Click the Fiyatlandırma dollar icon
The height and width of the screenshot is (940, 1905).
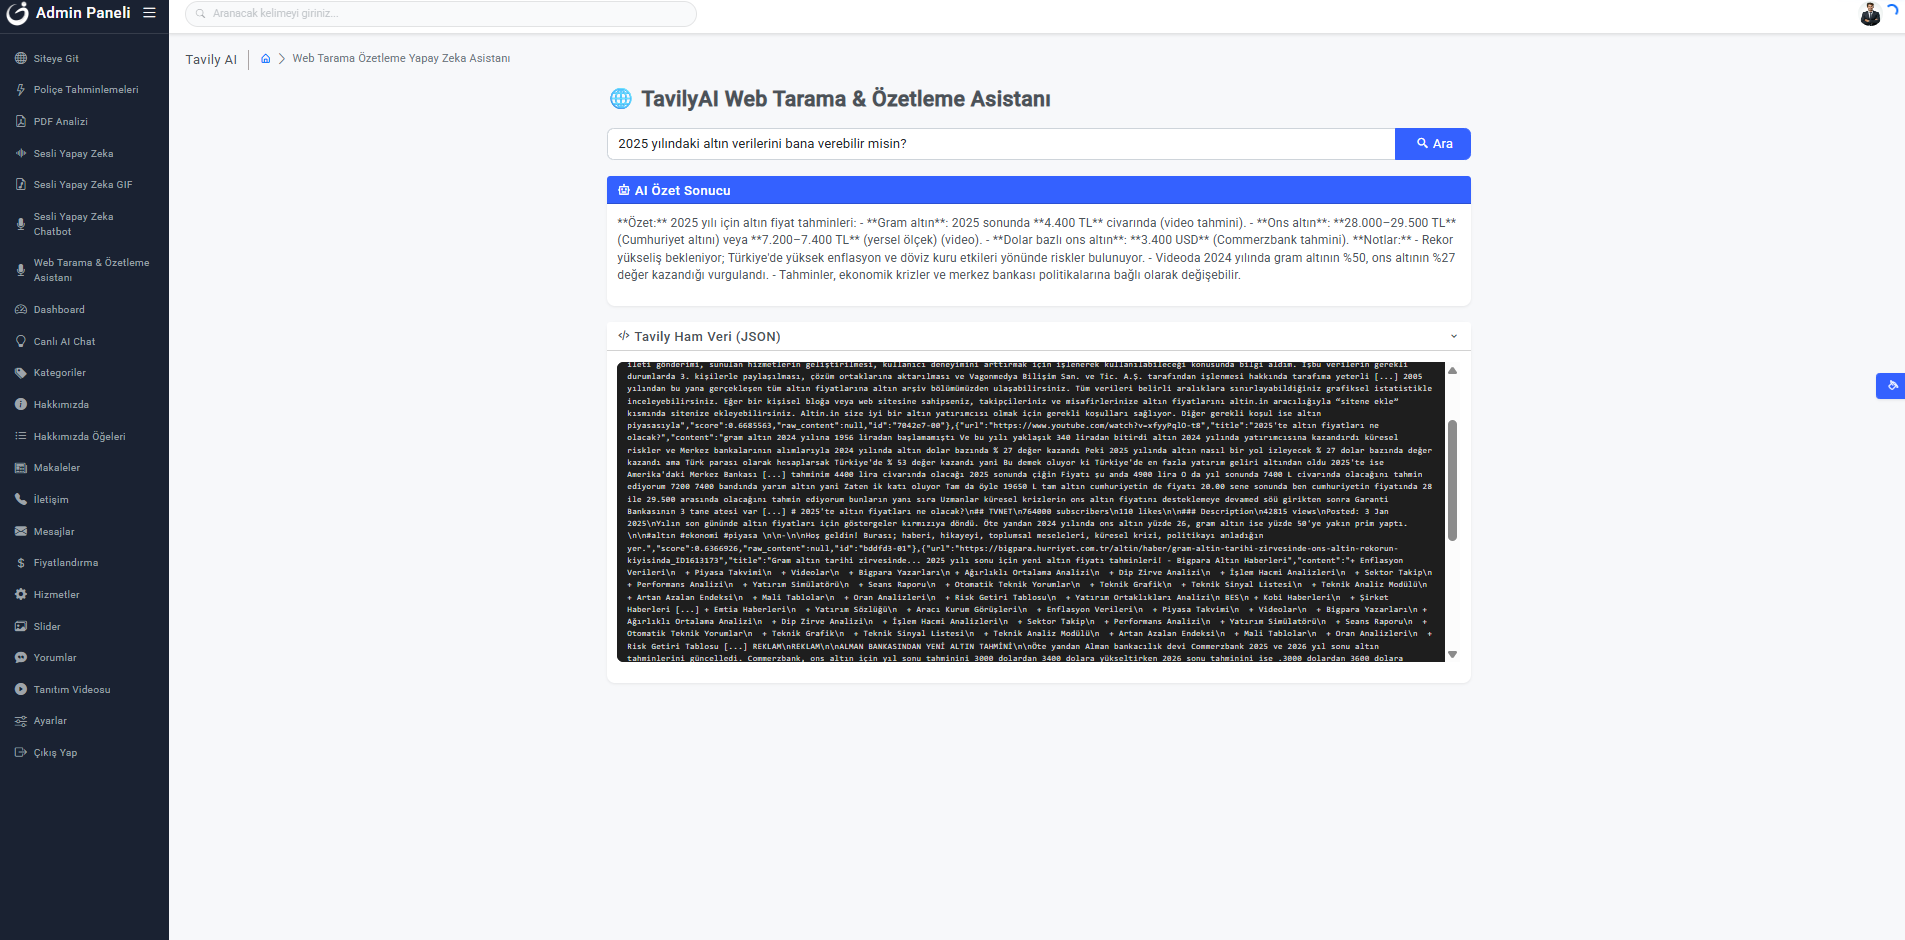click(21, 563)
